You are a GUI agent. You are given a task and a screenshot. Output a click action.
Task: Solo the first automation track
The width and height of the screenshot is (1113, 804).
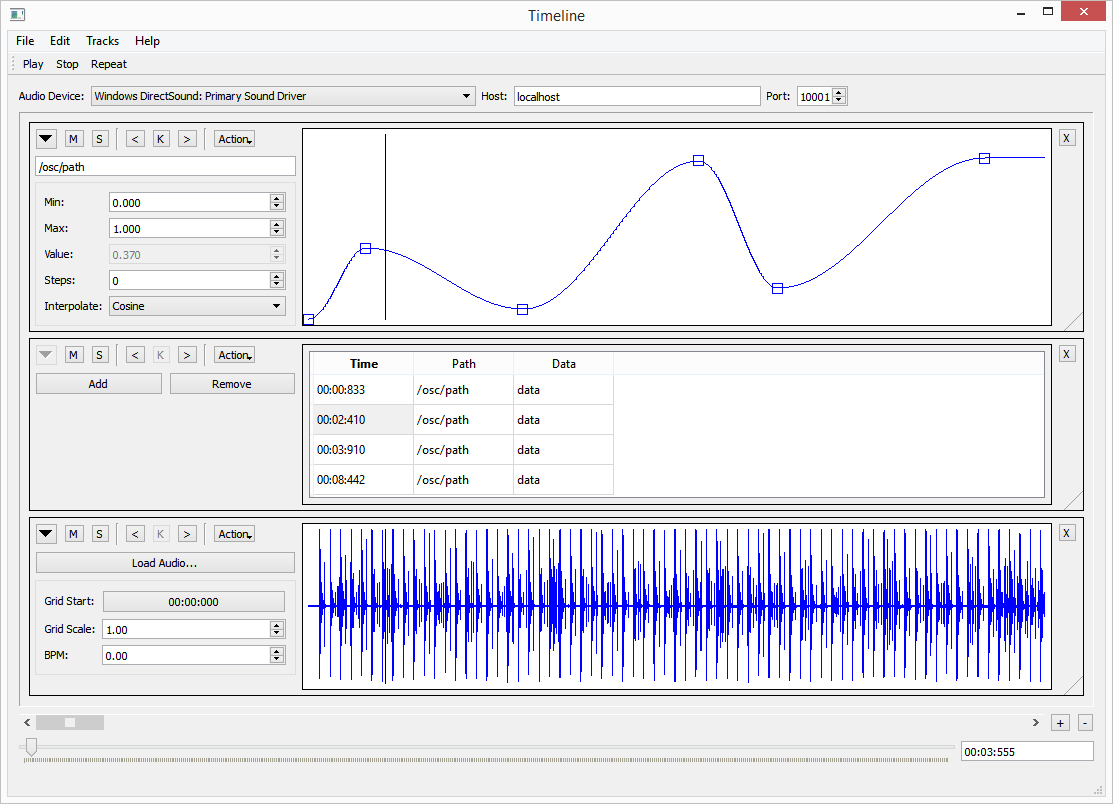tap(99, 139)
